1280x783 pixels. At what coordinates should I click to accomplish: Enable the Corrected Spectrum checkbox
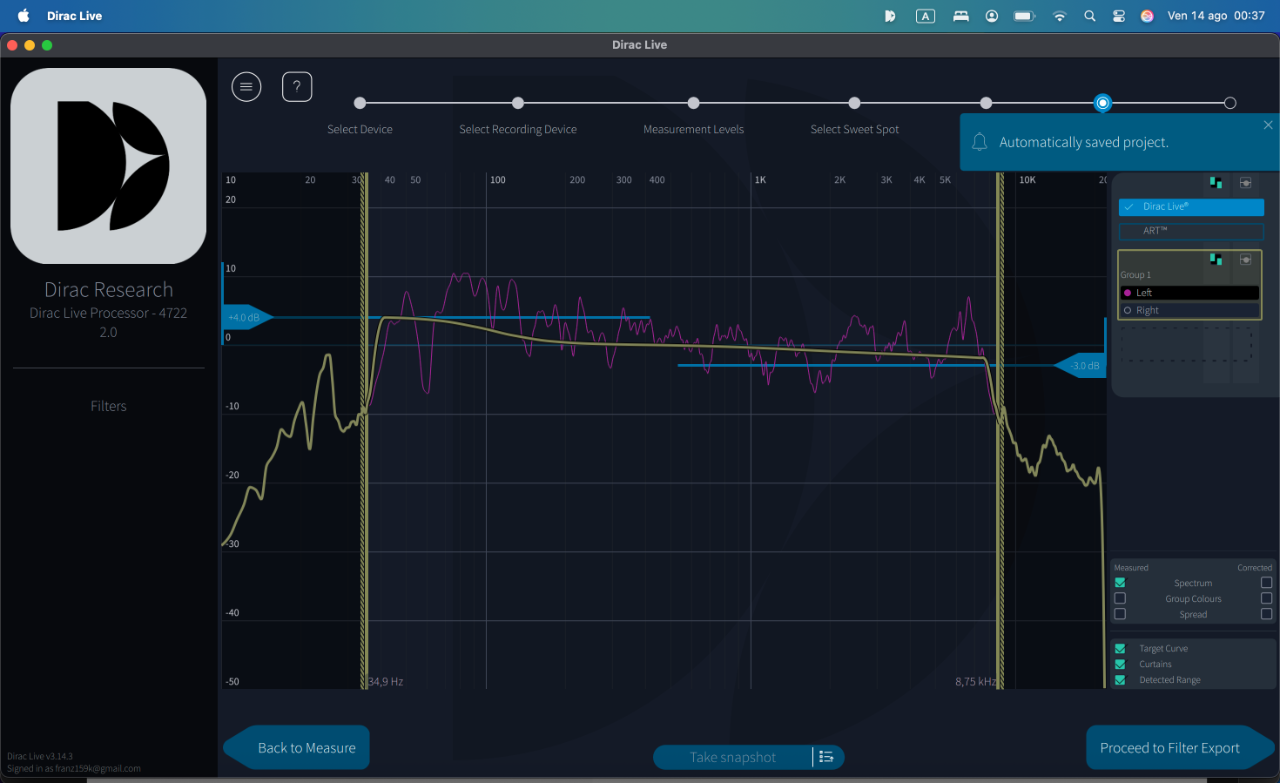[1267, 583]
